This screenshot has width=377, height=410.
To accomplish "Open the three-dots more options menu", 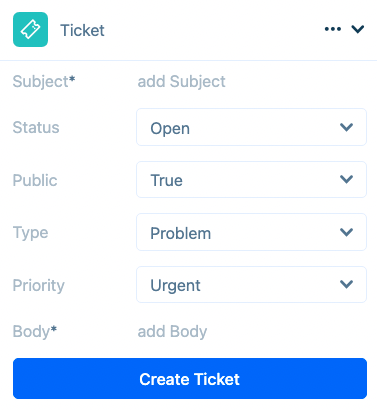I will (x=333, y=29).
